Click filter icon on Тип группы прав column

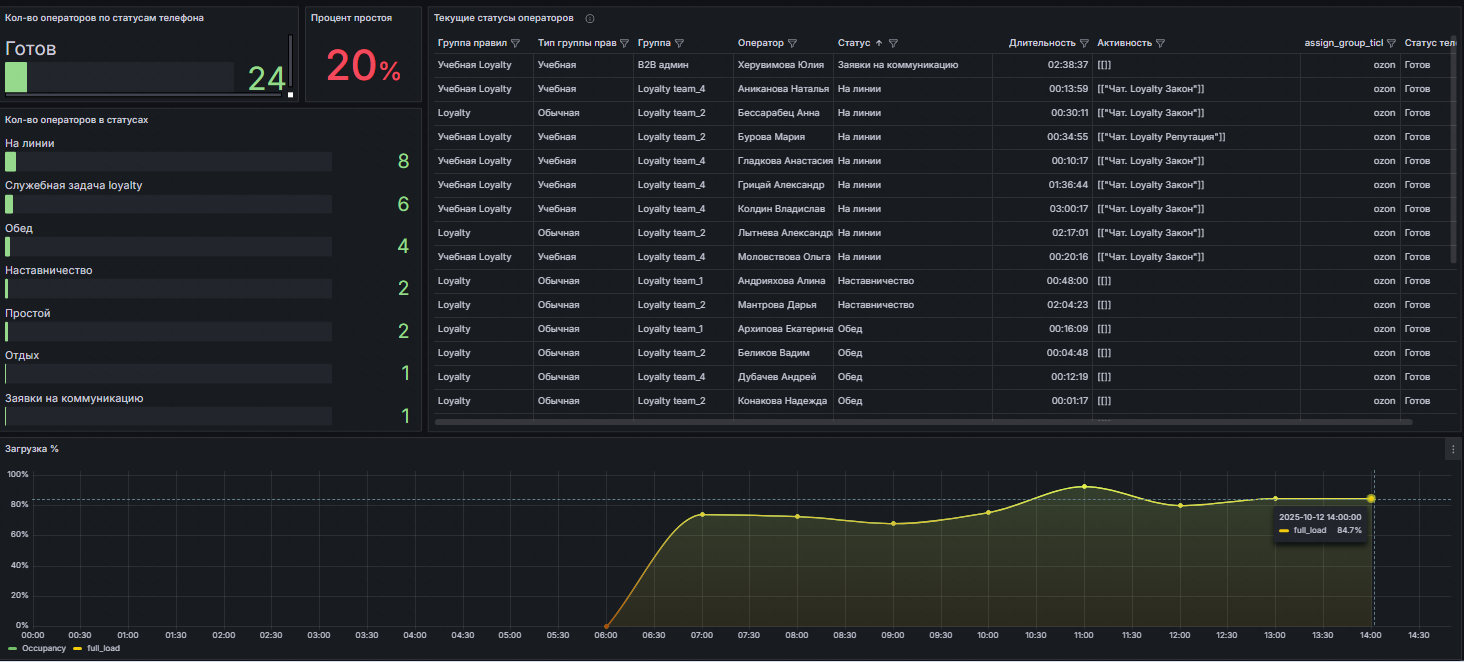click(x=624, y=44)
